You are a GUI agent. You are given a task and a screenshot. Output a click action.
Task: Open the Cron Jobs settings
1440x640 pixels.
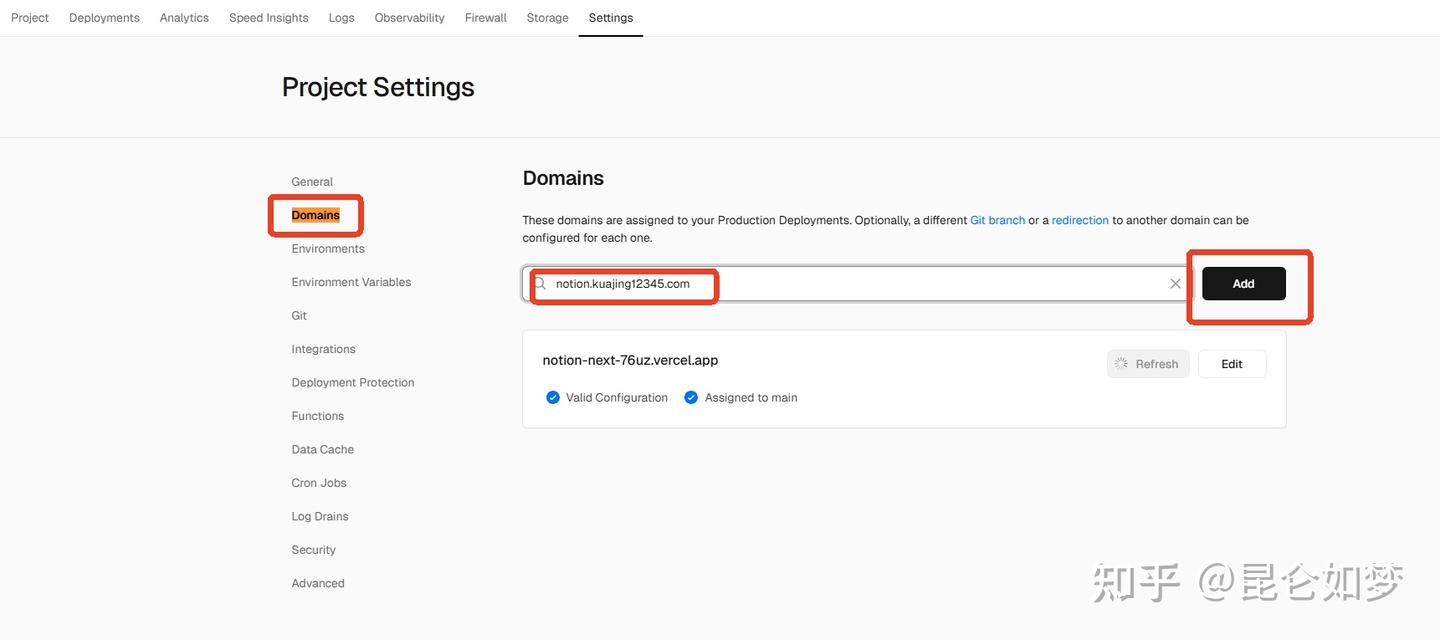(x=318, y=483)
